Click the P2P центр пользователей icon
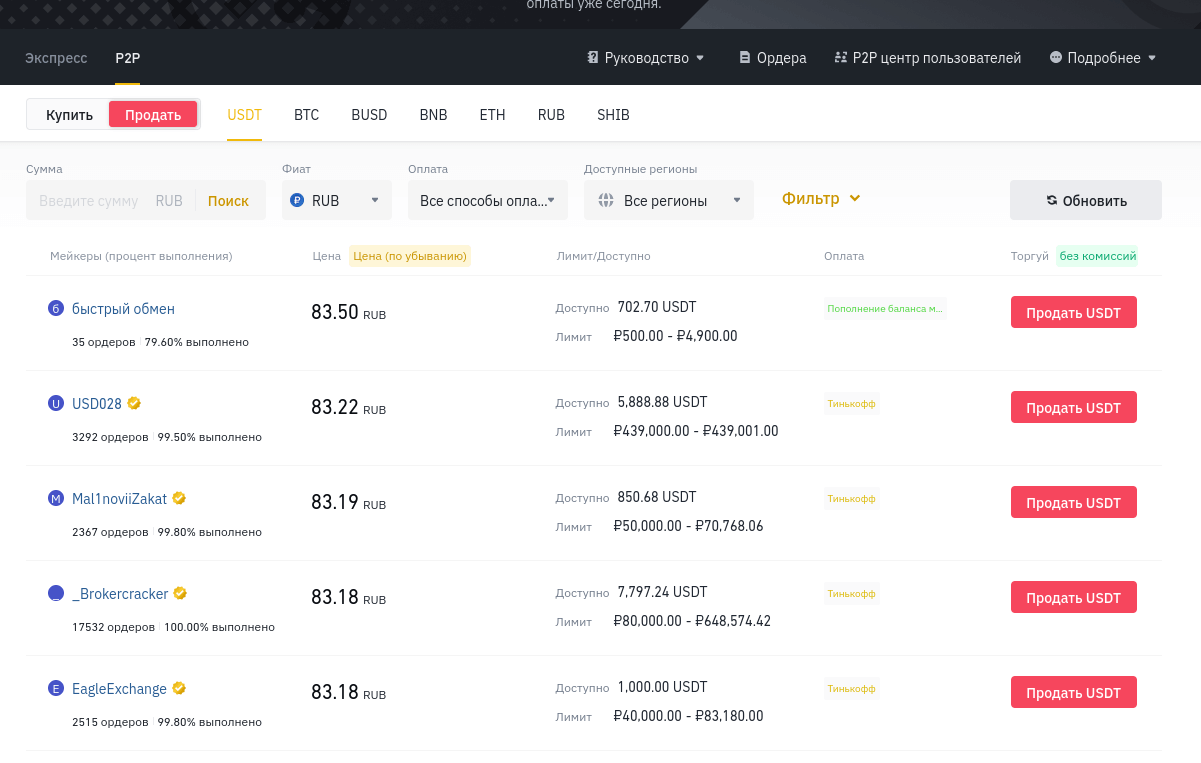 coord(840,58)
